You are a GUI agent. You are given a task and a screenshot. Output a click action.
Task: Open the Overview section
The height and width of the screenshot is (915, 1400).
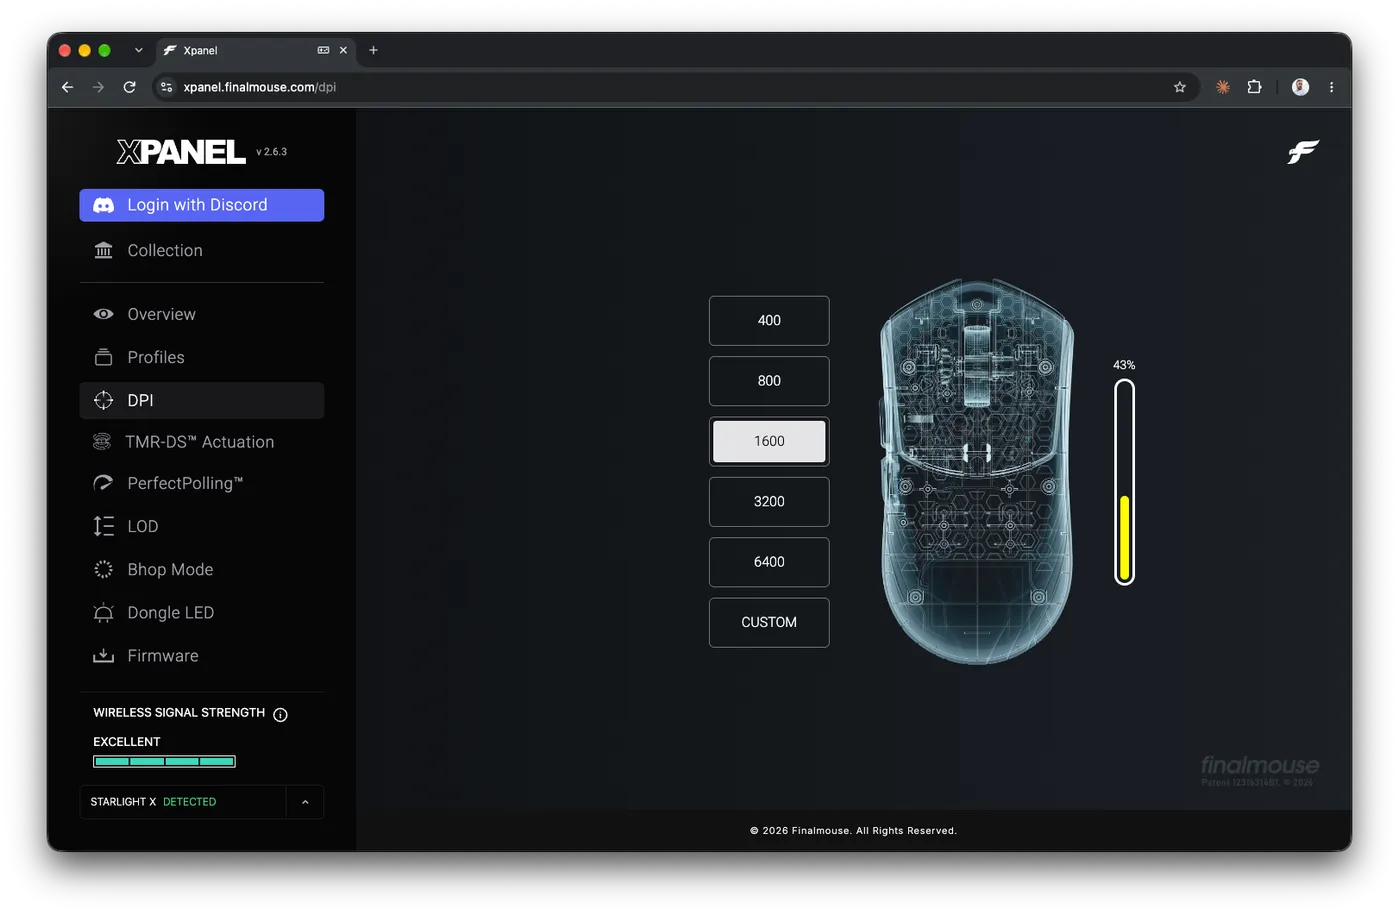click(x=202, y=314)
